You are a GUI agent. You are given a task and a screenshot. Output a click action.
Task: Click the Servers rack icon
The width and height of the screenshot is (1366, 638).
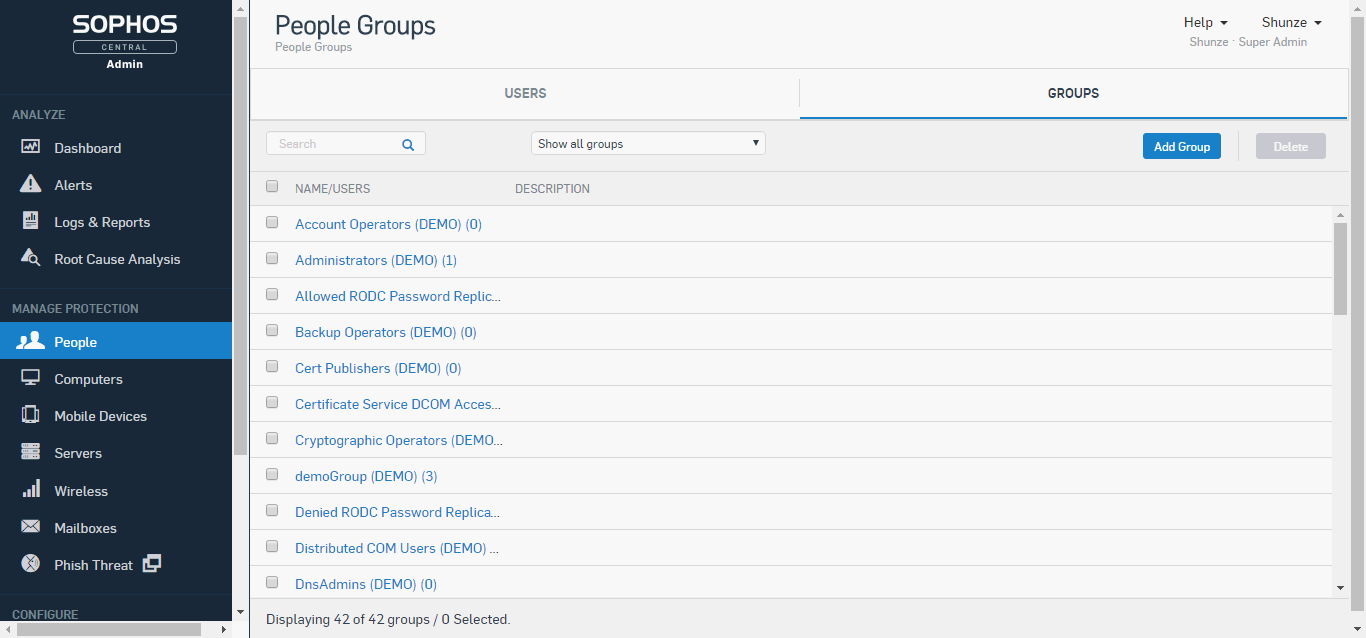pos(30,452)
